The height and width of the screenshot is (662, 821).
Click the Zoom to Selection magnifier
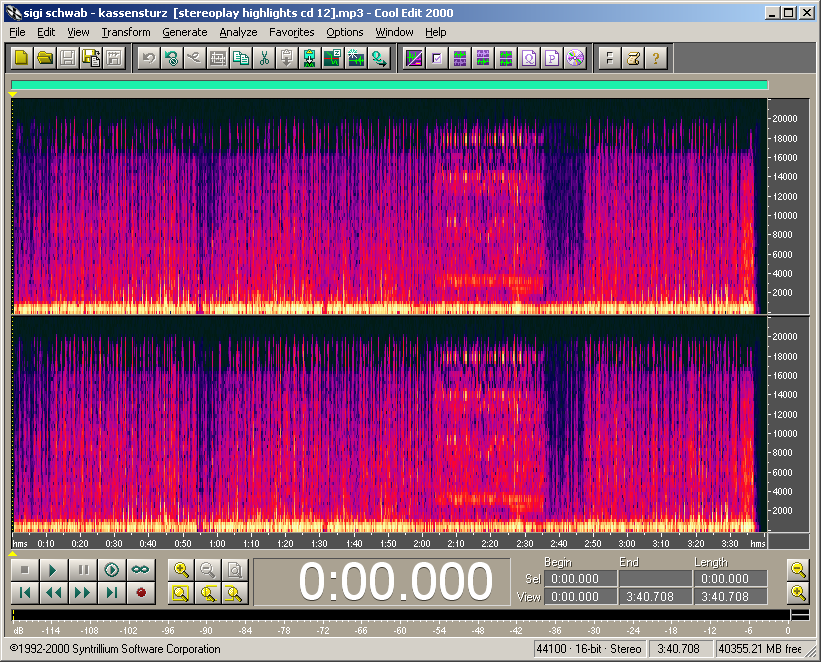[181, 593]
